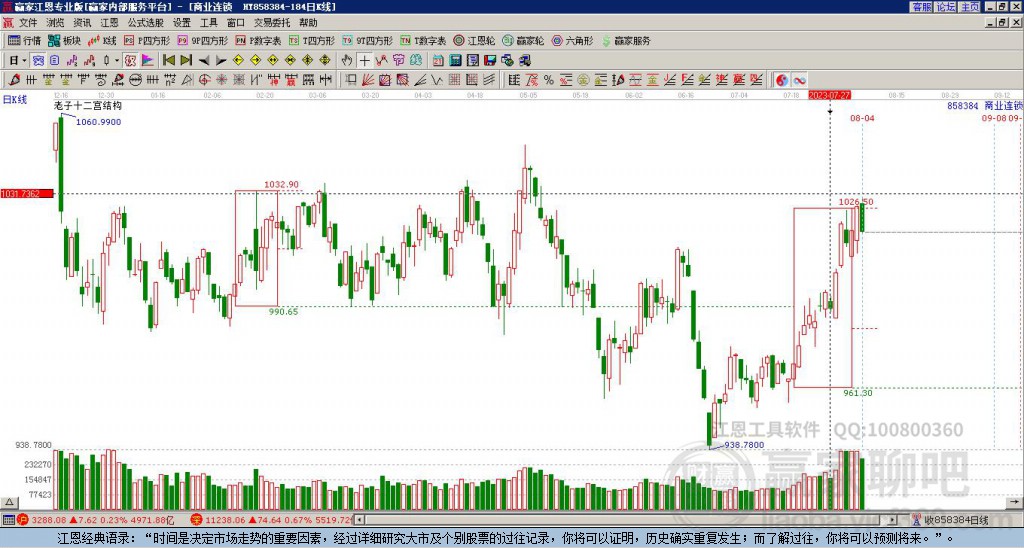Click the calendar date icon
1024x548 pixels.
[x=438, y=60]
